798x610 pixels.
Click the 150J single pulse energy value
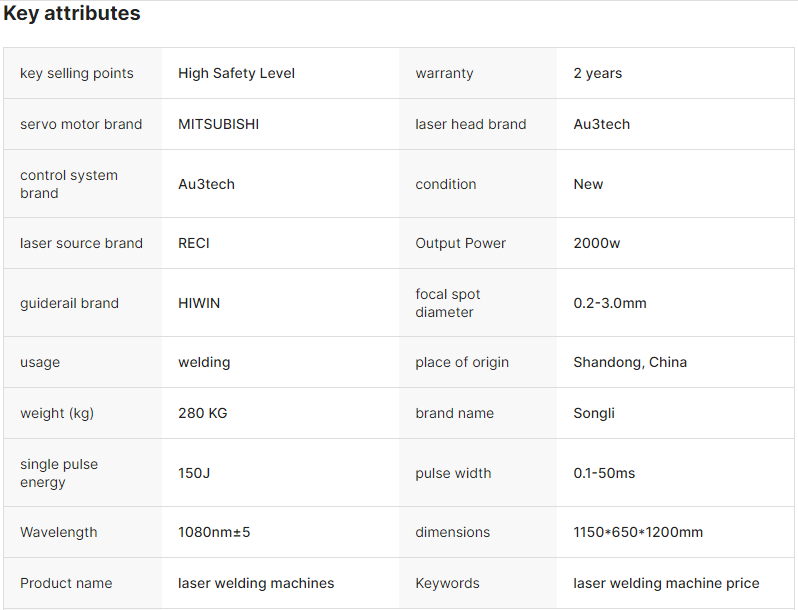click(194, 473)
